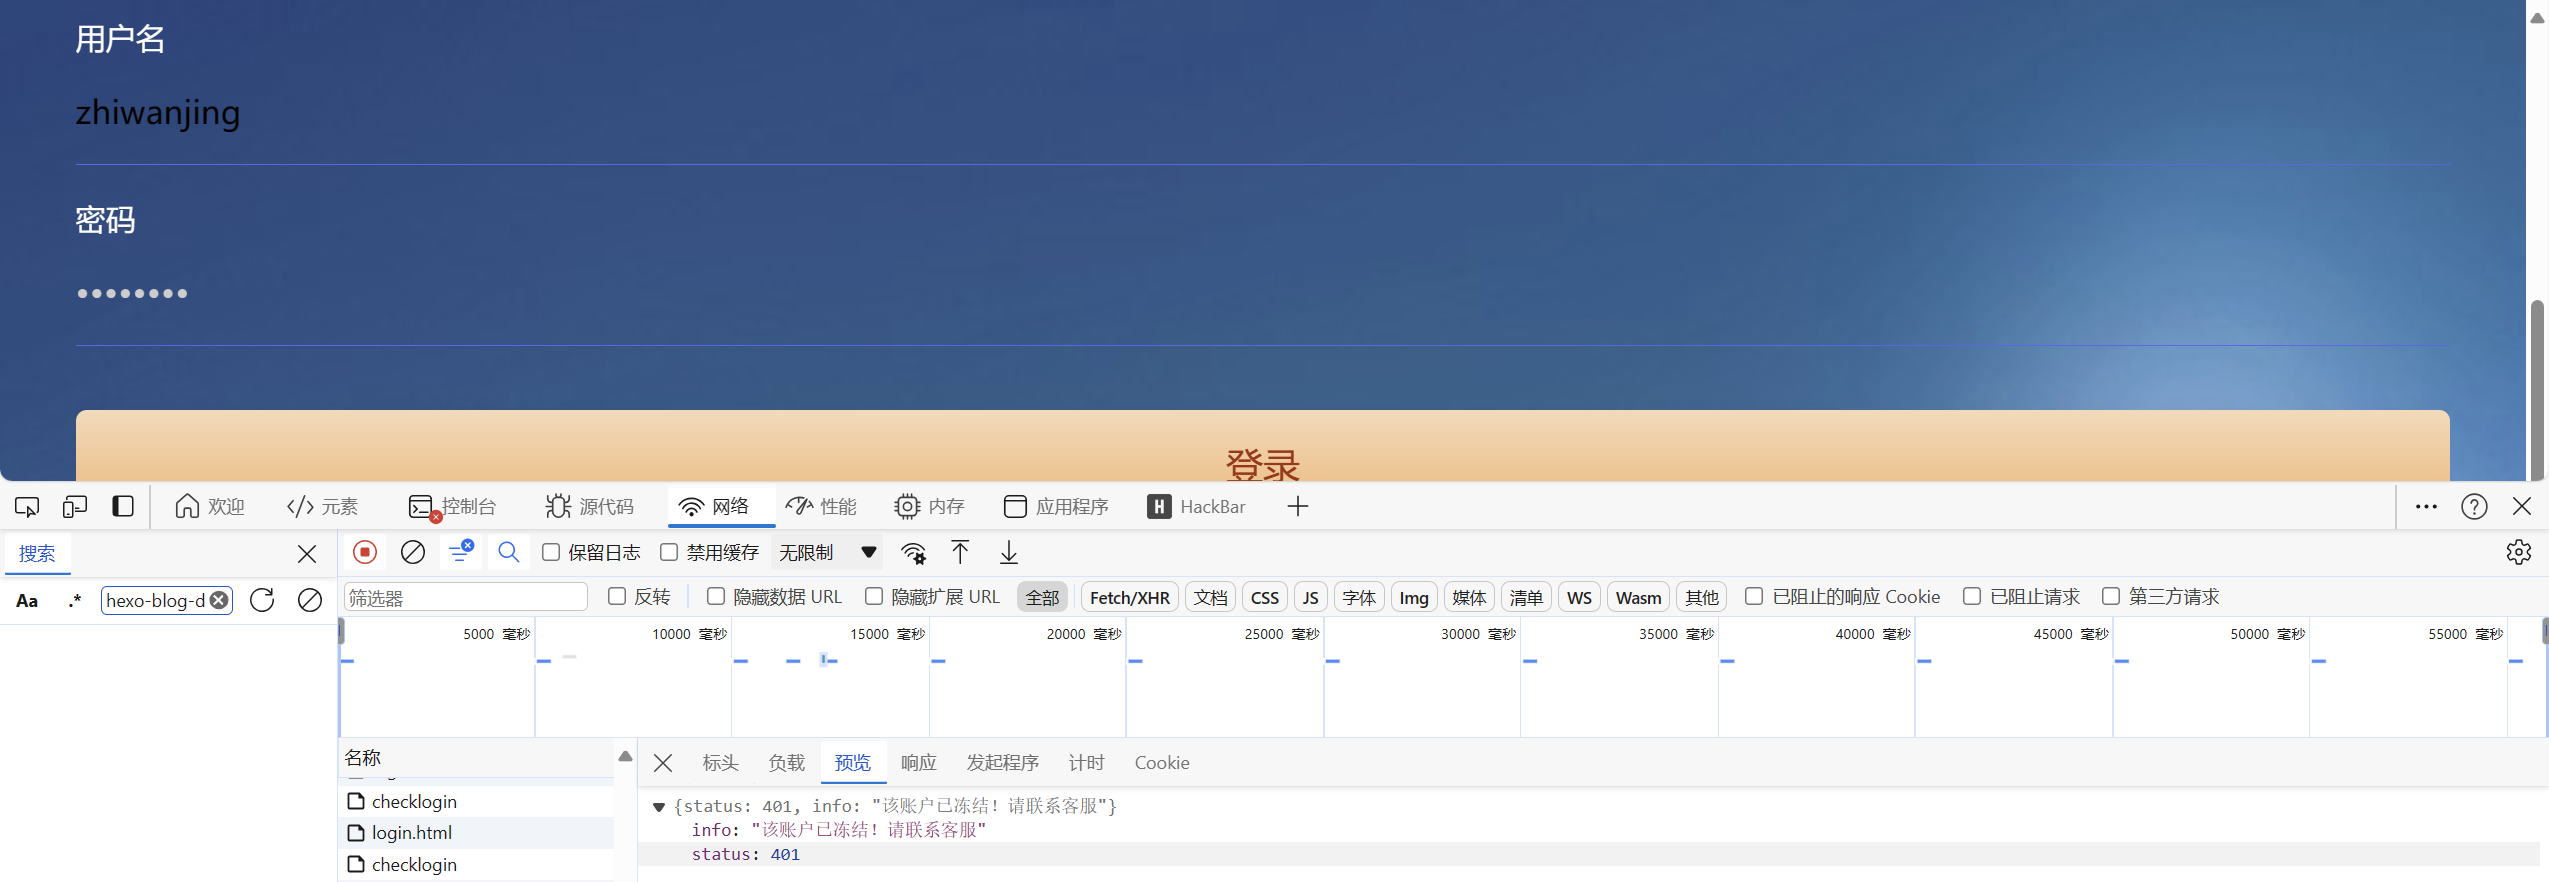Screen dimensions: 2549x882
Task: Open the 发起程序 detail tab
Action: [x=1002, y=763]
